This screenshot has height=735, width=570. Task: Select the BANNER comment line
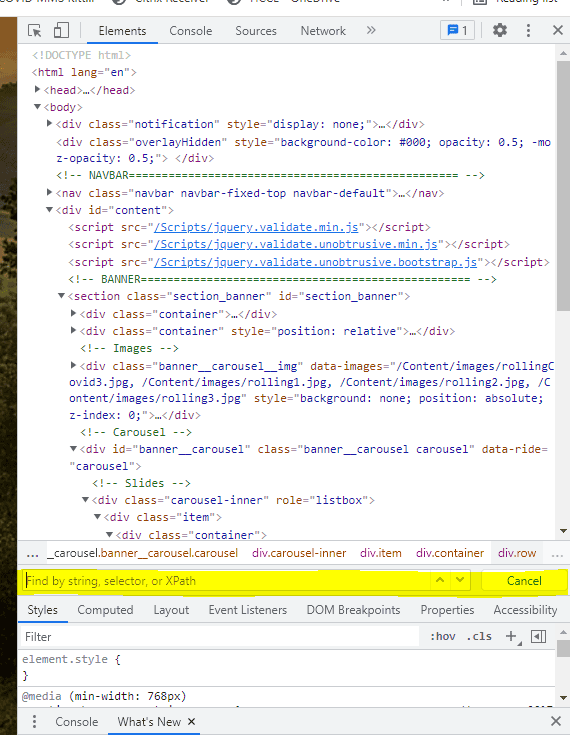282,279
